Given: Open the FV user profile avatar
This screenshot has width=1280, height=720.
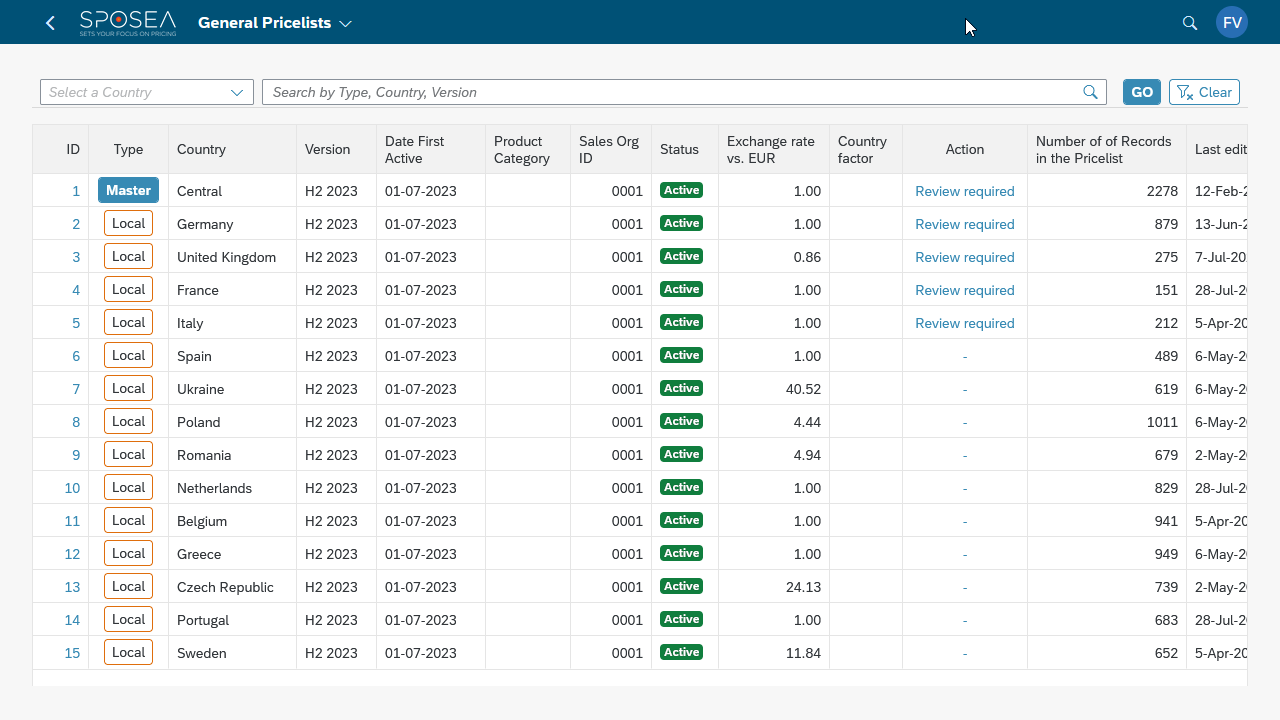Looking at the screenshot, I should tap(1232, 21).
